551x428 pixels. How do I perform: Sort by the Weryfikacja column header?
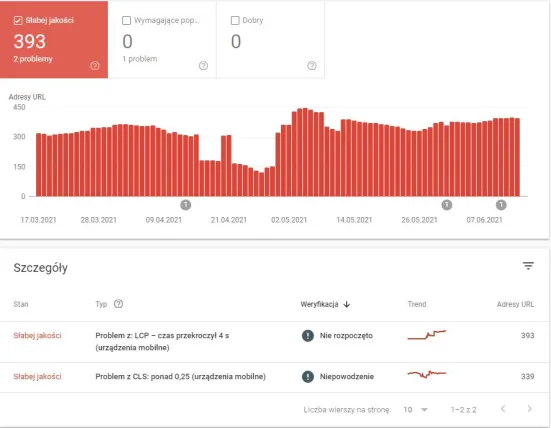(319, 304)
